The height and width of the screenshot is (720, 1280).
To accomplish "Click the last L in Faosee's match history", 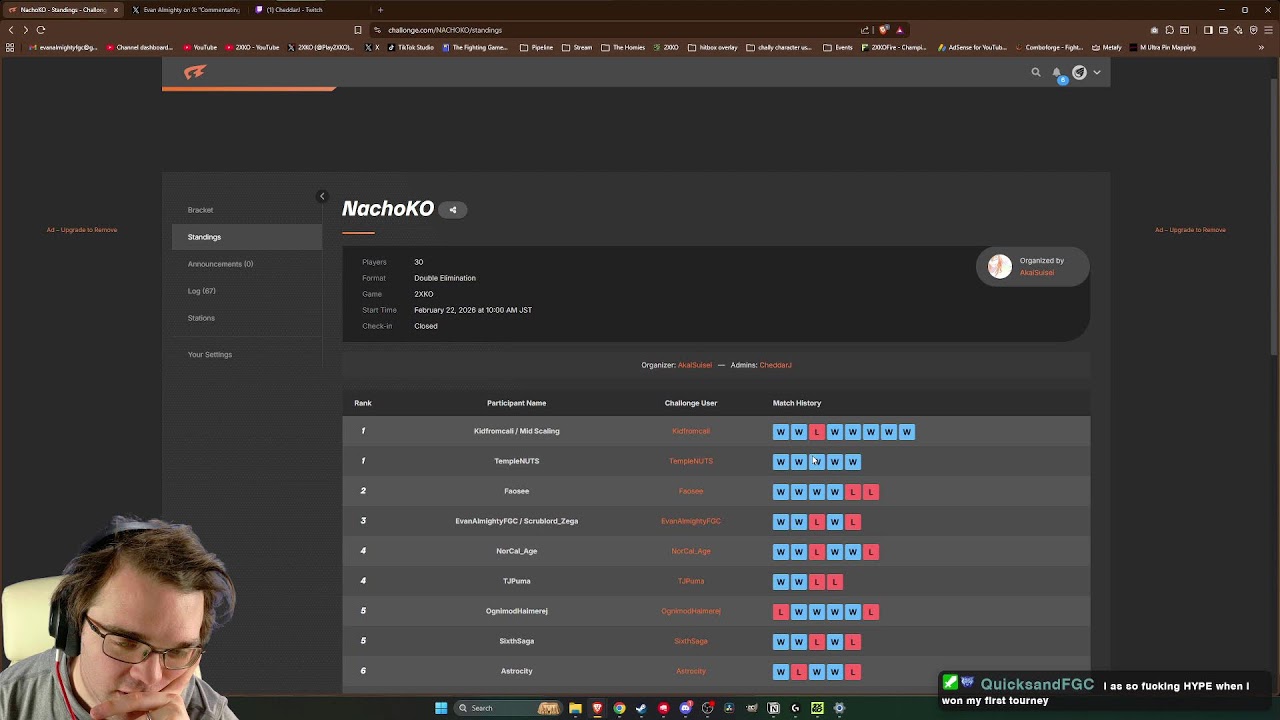I will 871,492.
